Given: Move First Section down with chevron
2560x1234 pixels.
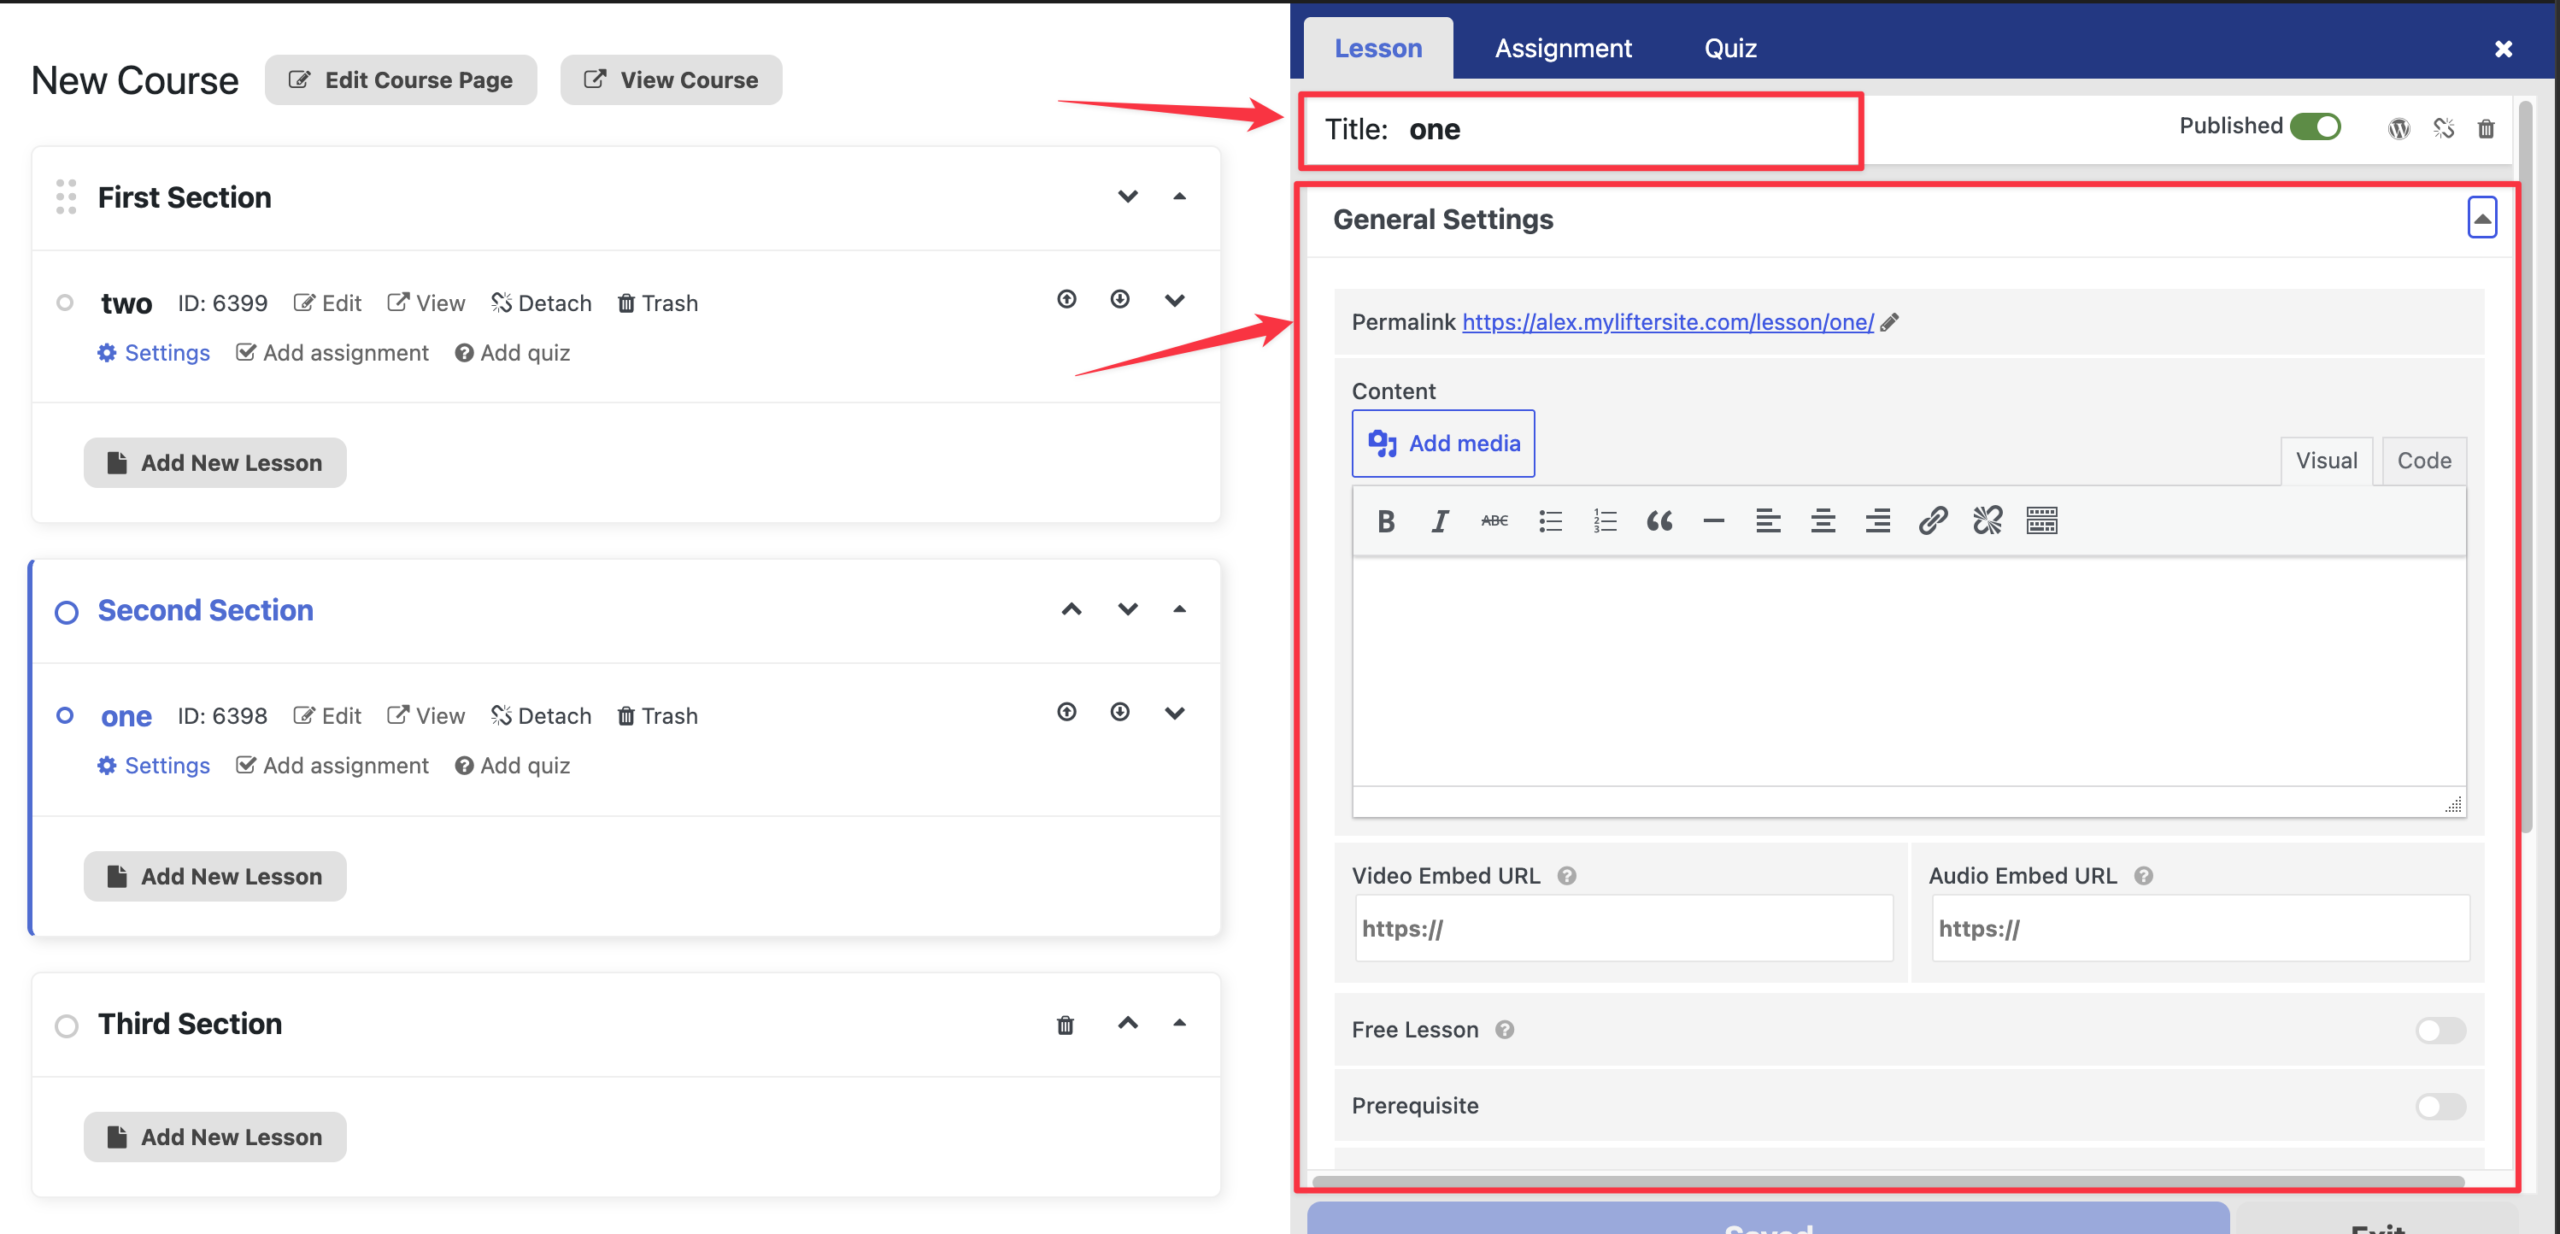Looking at the screenshot, I should tap(1128, 196).
